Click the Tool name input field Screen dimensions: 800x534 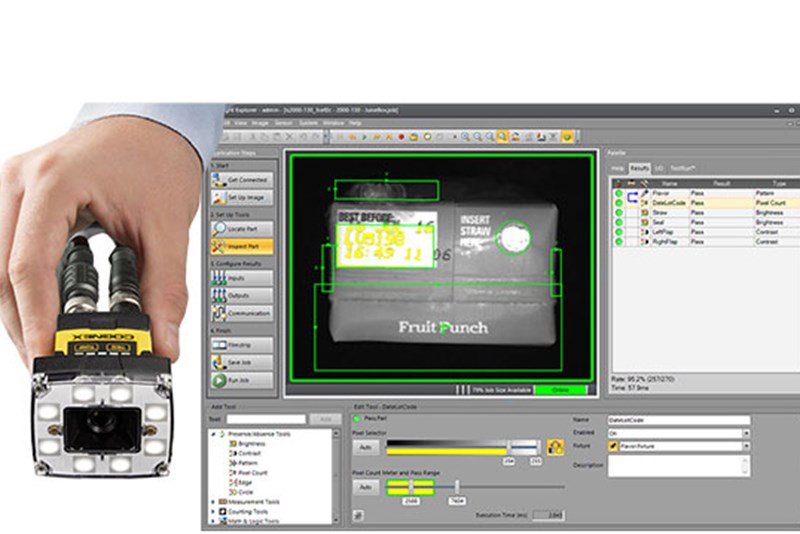[x=266, y=419]
